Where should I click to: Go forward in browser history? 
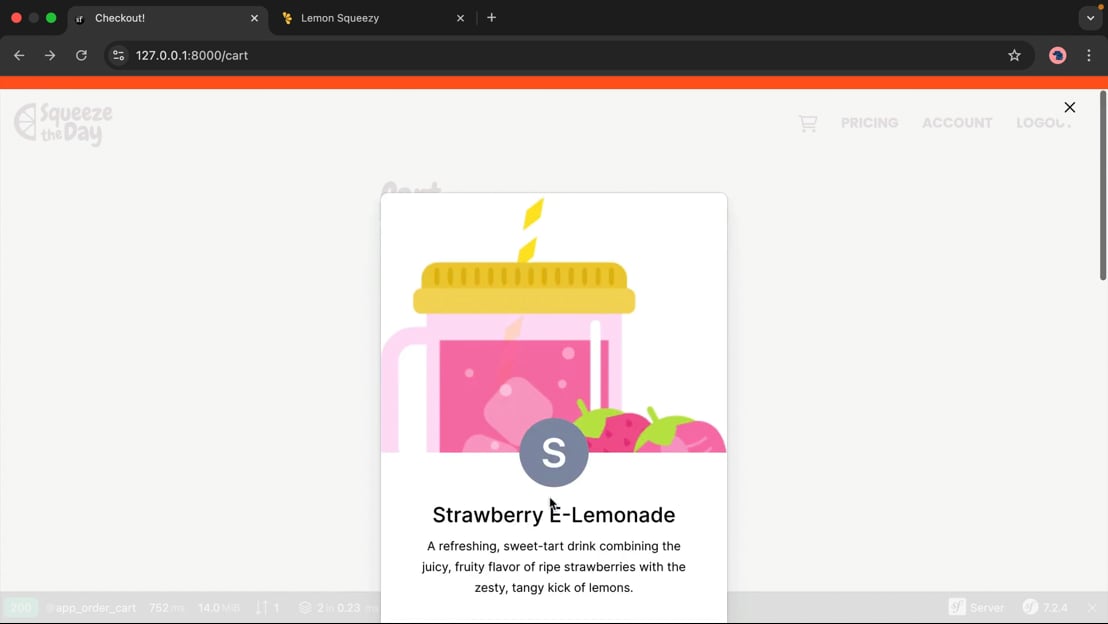[x=50, y=55]
